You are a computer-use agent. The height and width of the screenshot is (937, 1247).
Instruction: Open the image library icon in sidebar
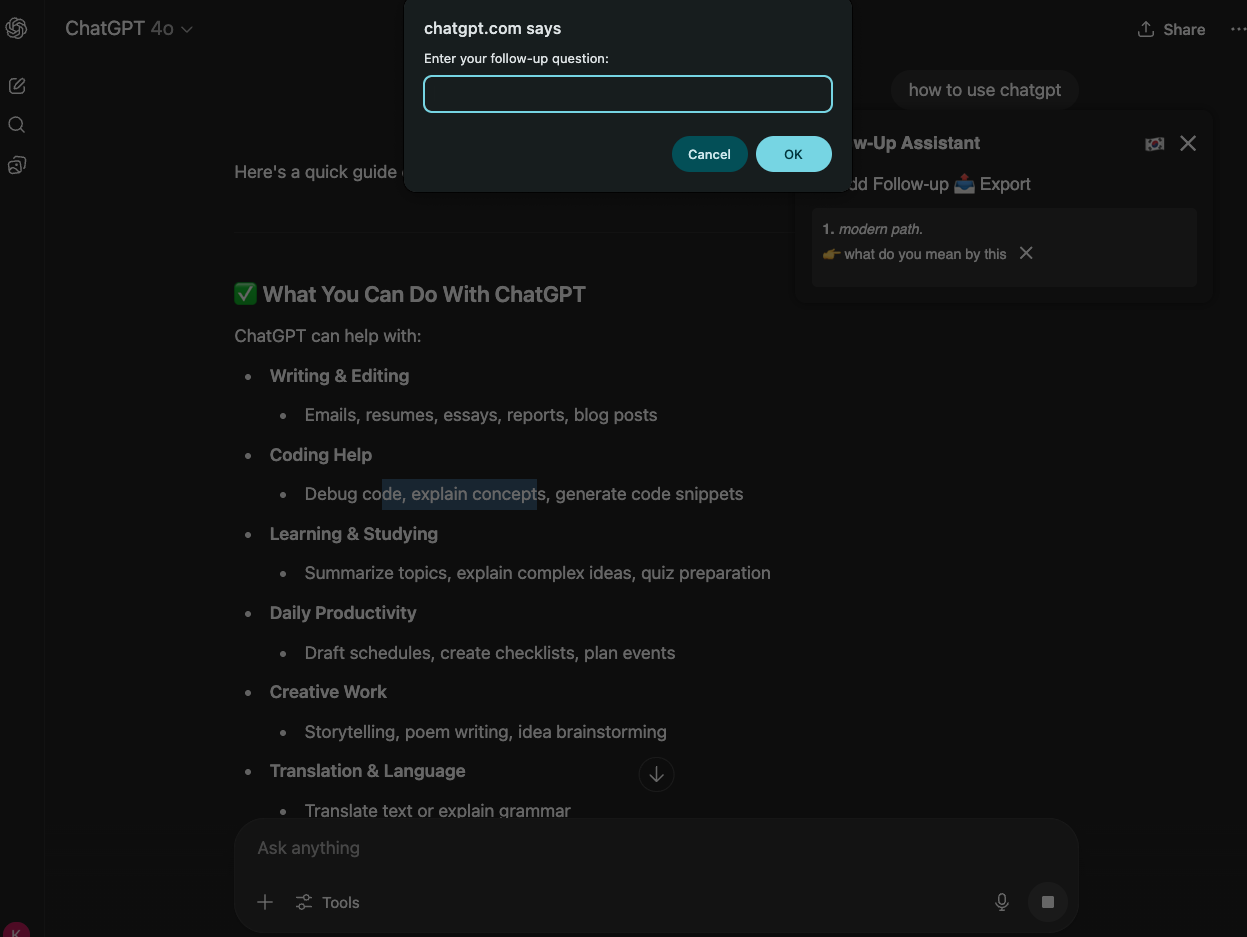[x=16, y=165]
